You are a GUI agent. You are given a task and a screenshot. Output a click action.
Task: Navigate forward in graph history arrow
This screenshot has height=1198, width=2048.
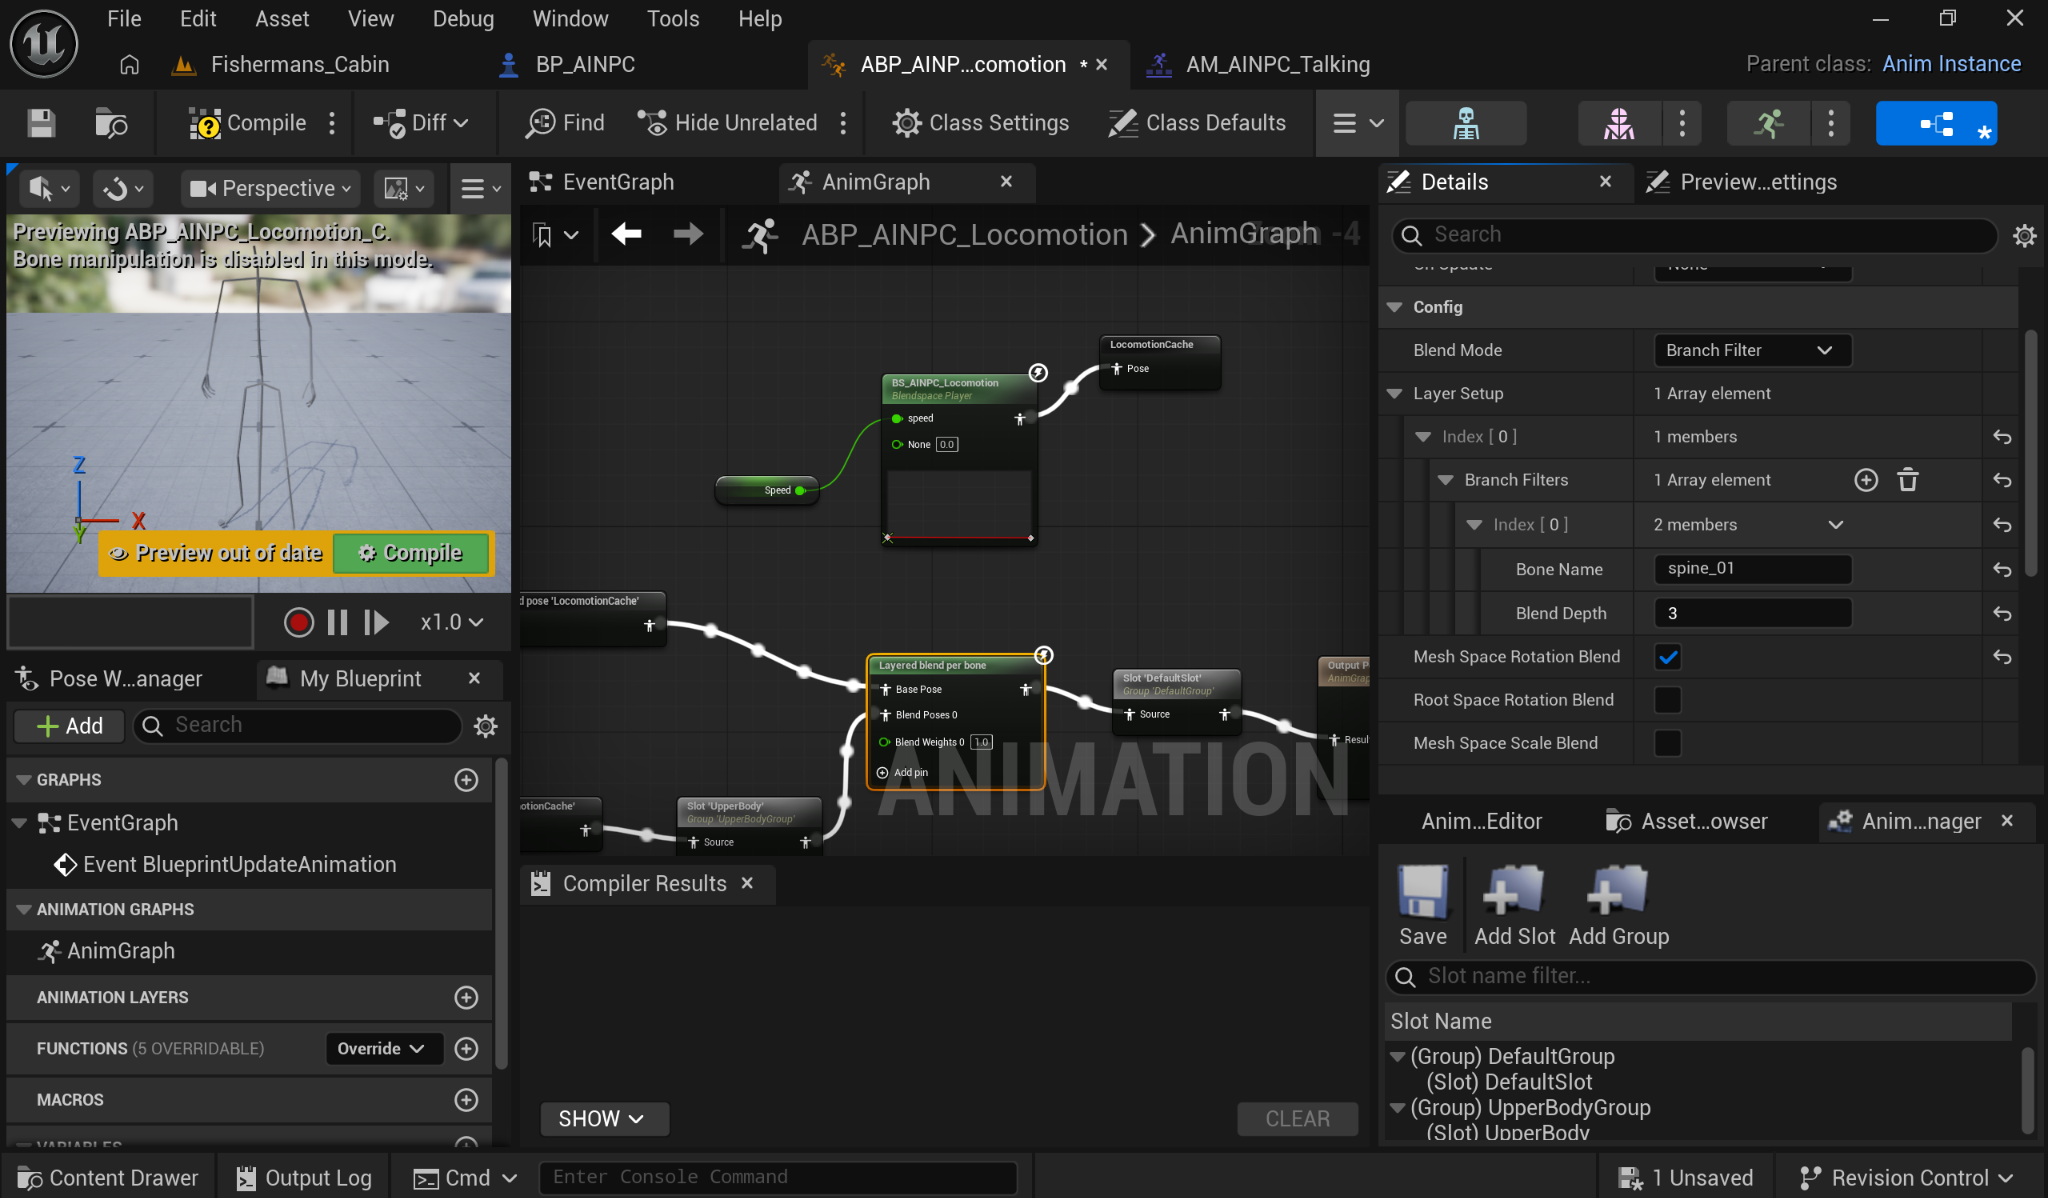coord(688,234)
